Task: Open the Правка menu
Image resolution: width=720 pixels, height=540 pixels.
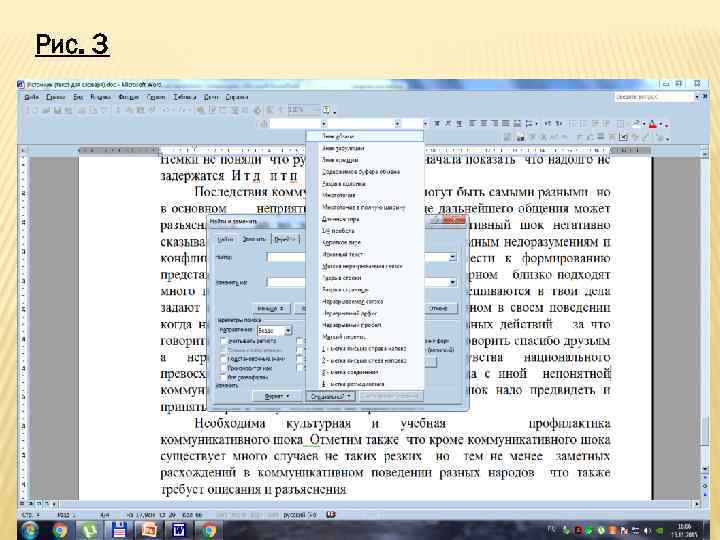Action: tap(56, 97)
